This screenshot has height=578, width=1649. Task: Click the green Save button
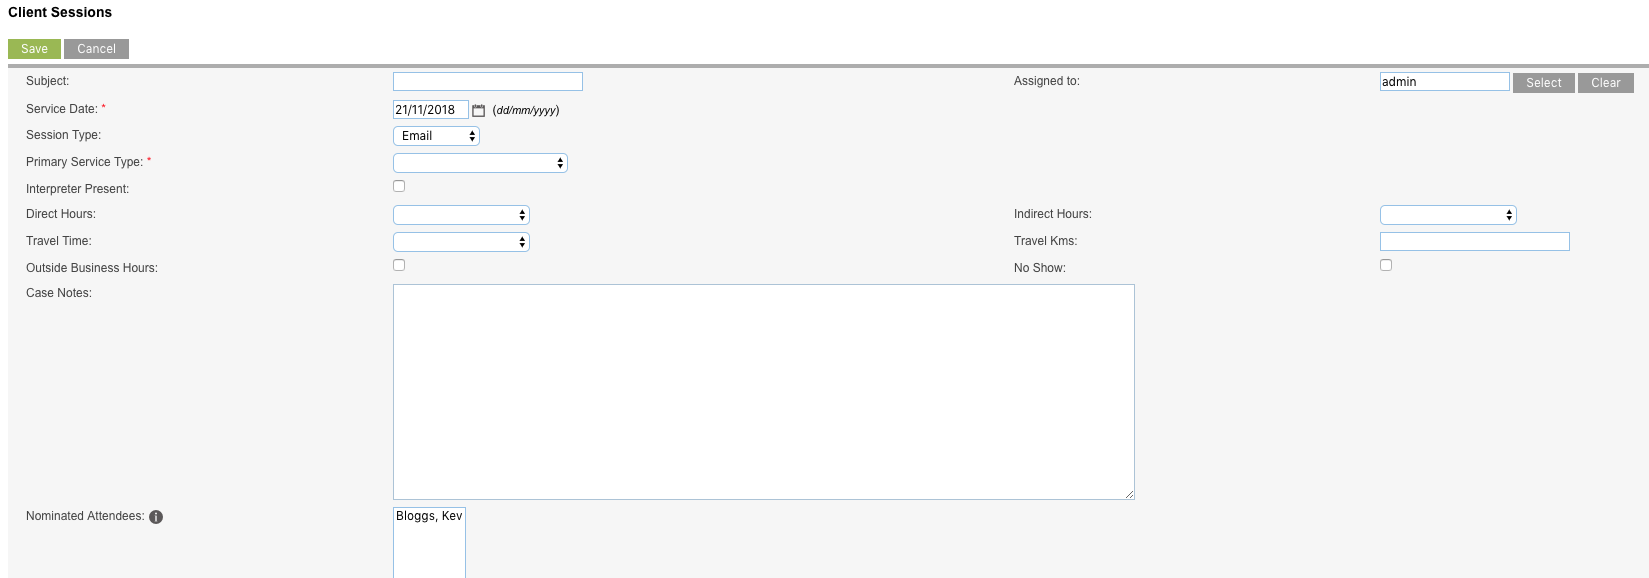click(34, 49)
